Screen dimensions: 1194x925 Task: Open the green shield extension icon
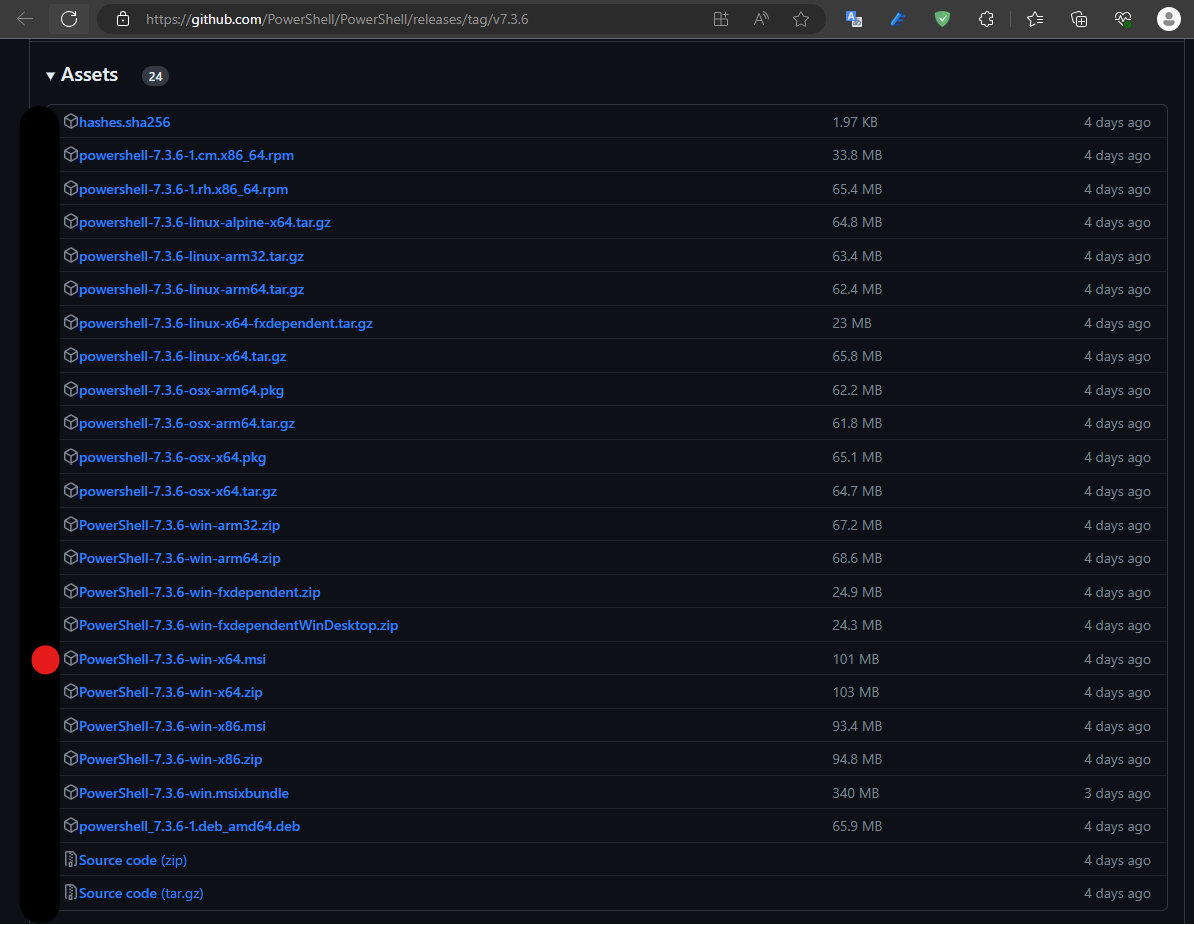[x=943, y=19]
